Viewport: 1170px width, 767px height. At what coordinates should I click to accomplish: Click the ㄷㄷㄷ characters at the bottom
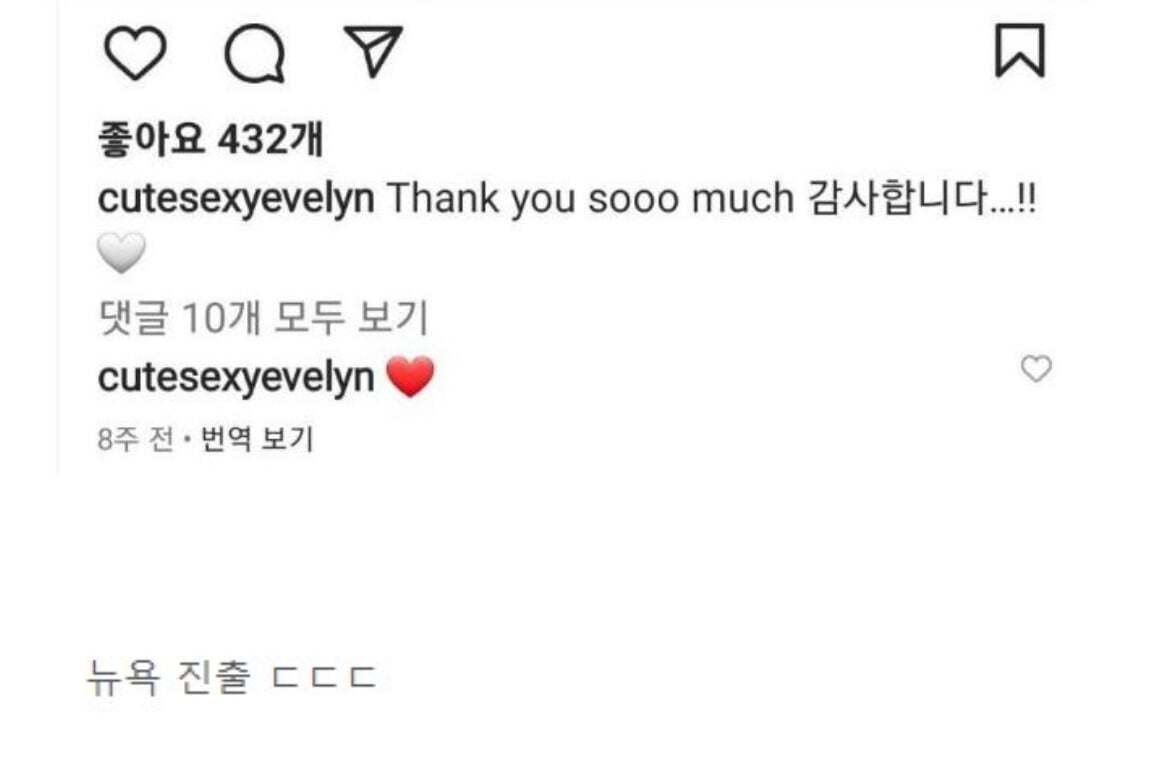pos(324,677)
